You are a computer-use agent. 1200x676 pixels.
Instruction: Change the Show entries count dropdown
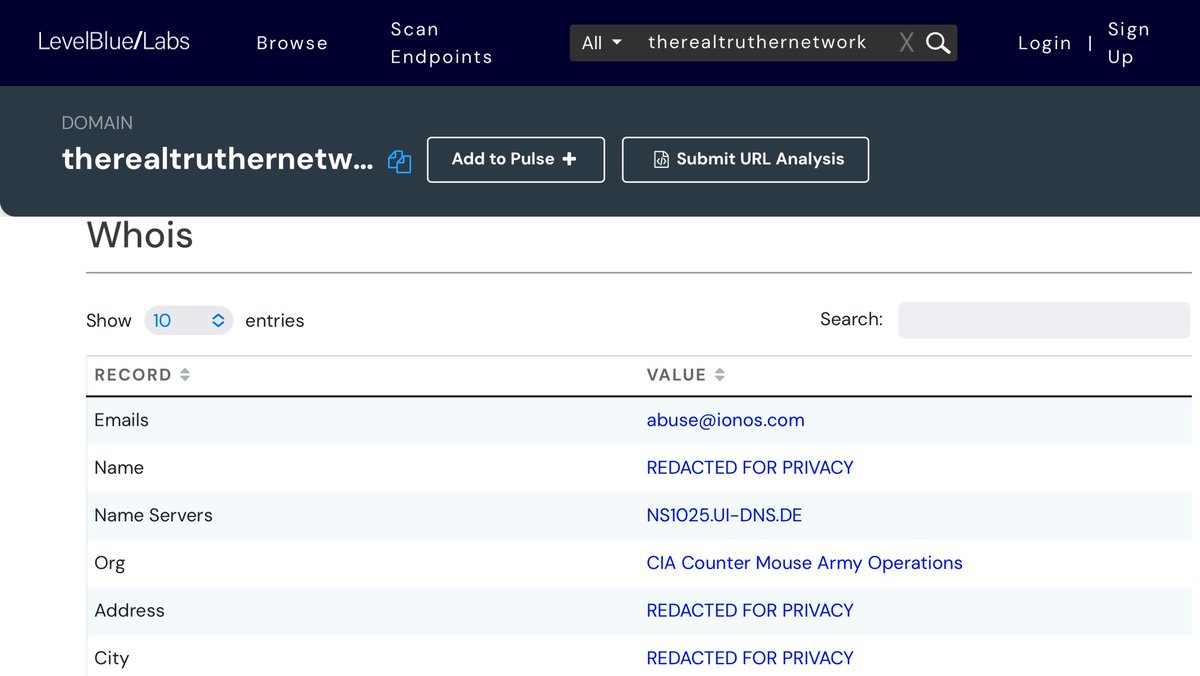188,320
